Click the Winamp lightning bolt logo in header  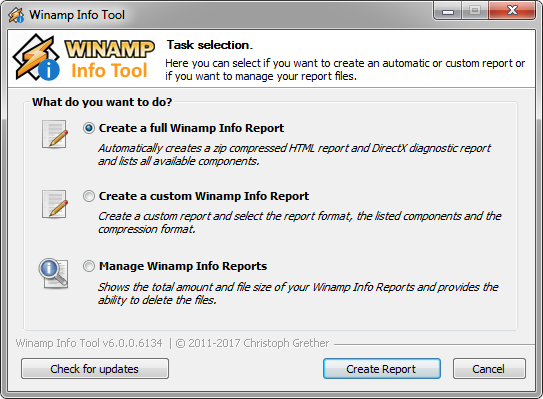[x=36, y=57]
